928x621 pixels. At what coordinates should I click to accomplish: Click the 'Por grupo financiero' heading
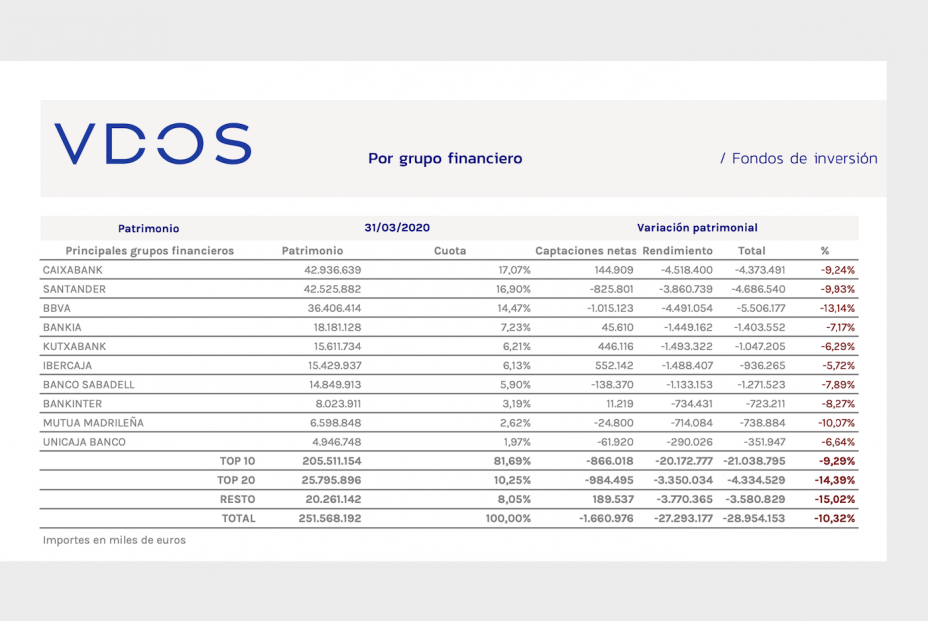pos(445,158)
